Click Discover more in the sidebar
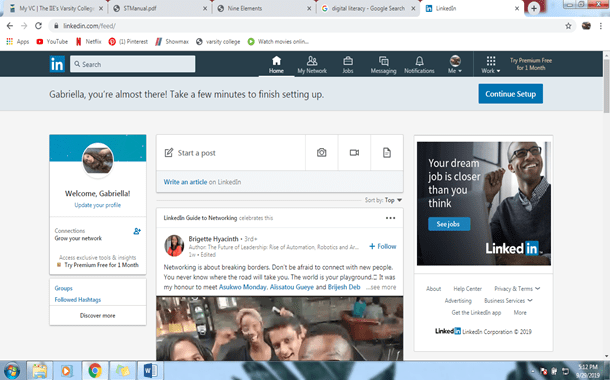The height and width of the screenshot is (380, 610). coord(98,315)
